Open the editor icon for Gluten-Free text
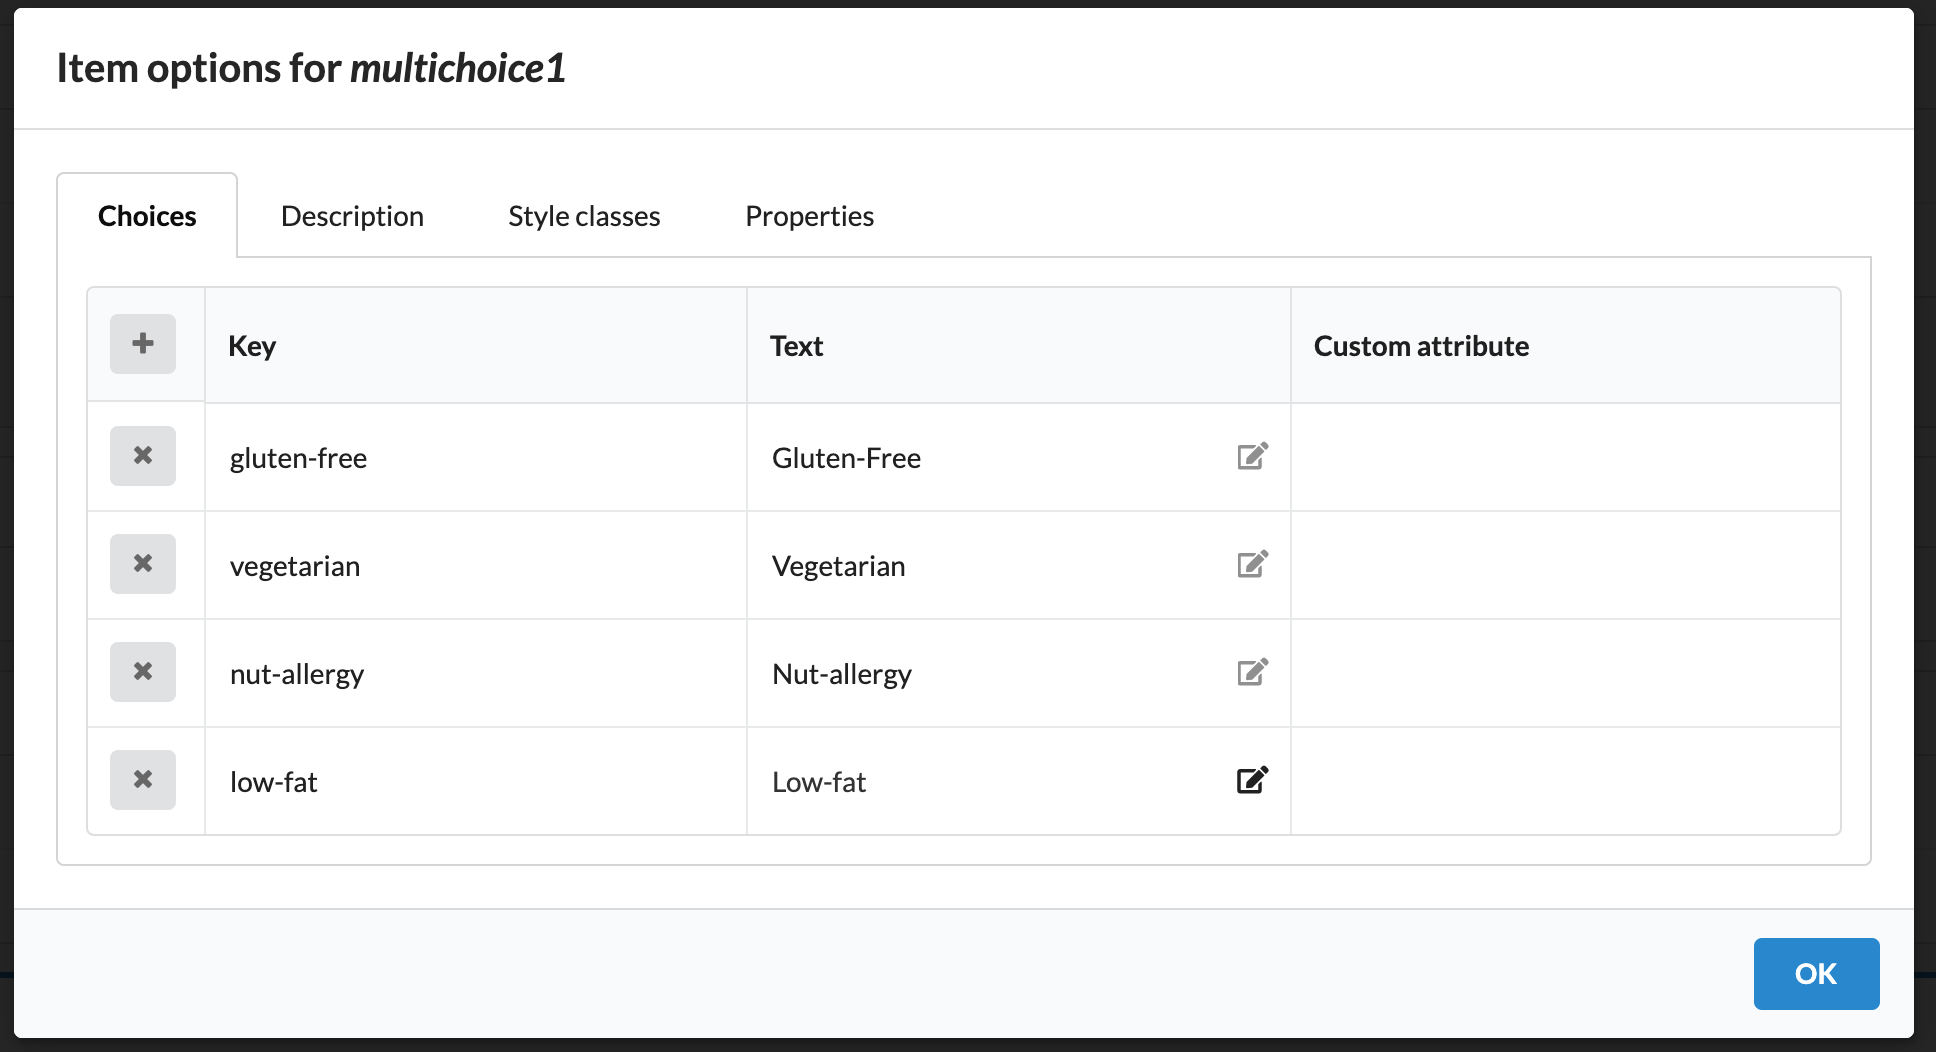1936x1052 pixels. click(x=1252, y=456)
